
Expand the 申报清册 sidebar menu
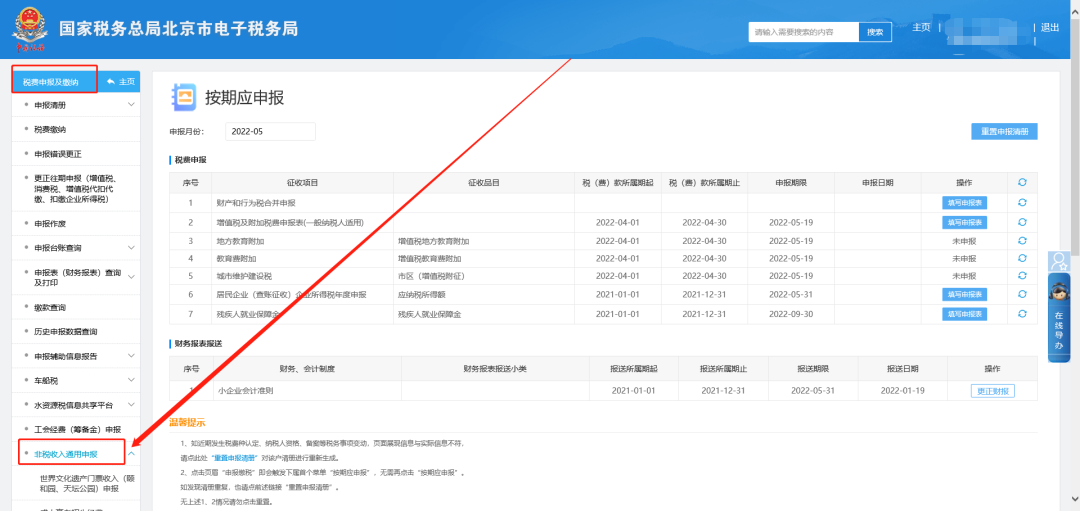pos(131,104)
